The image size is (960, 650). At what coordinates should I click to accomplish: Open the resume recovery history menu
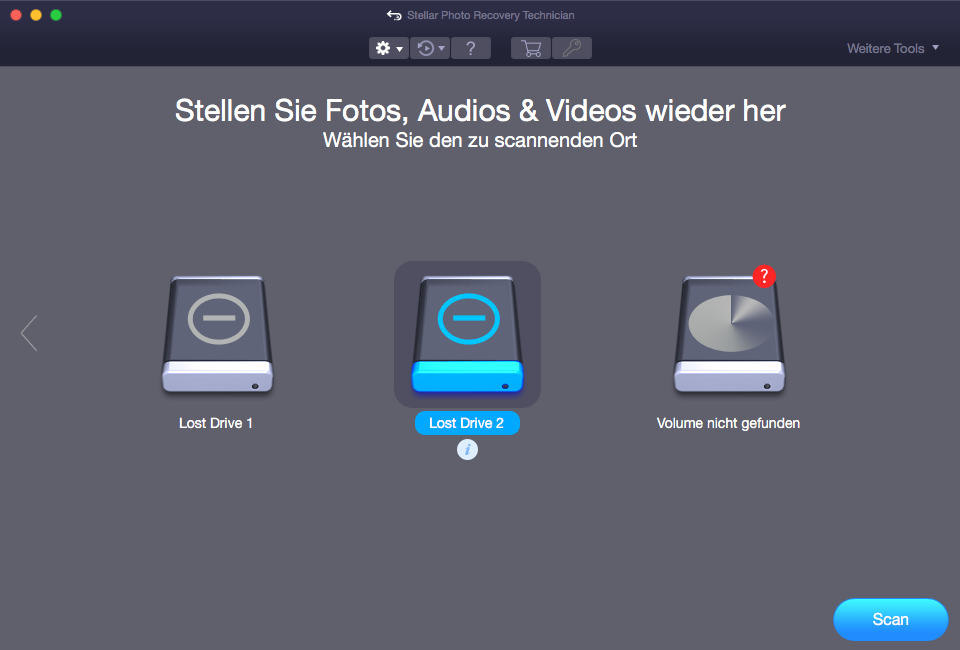430,48
